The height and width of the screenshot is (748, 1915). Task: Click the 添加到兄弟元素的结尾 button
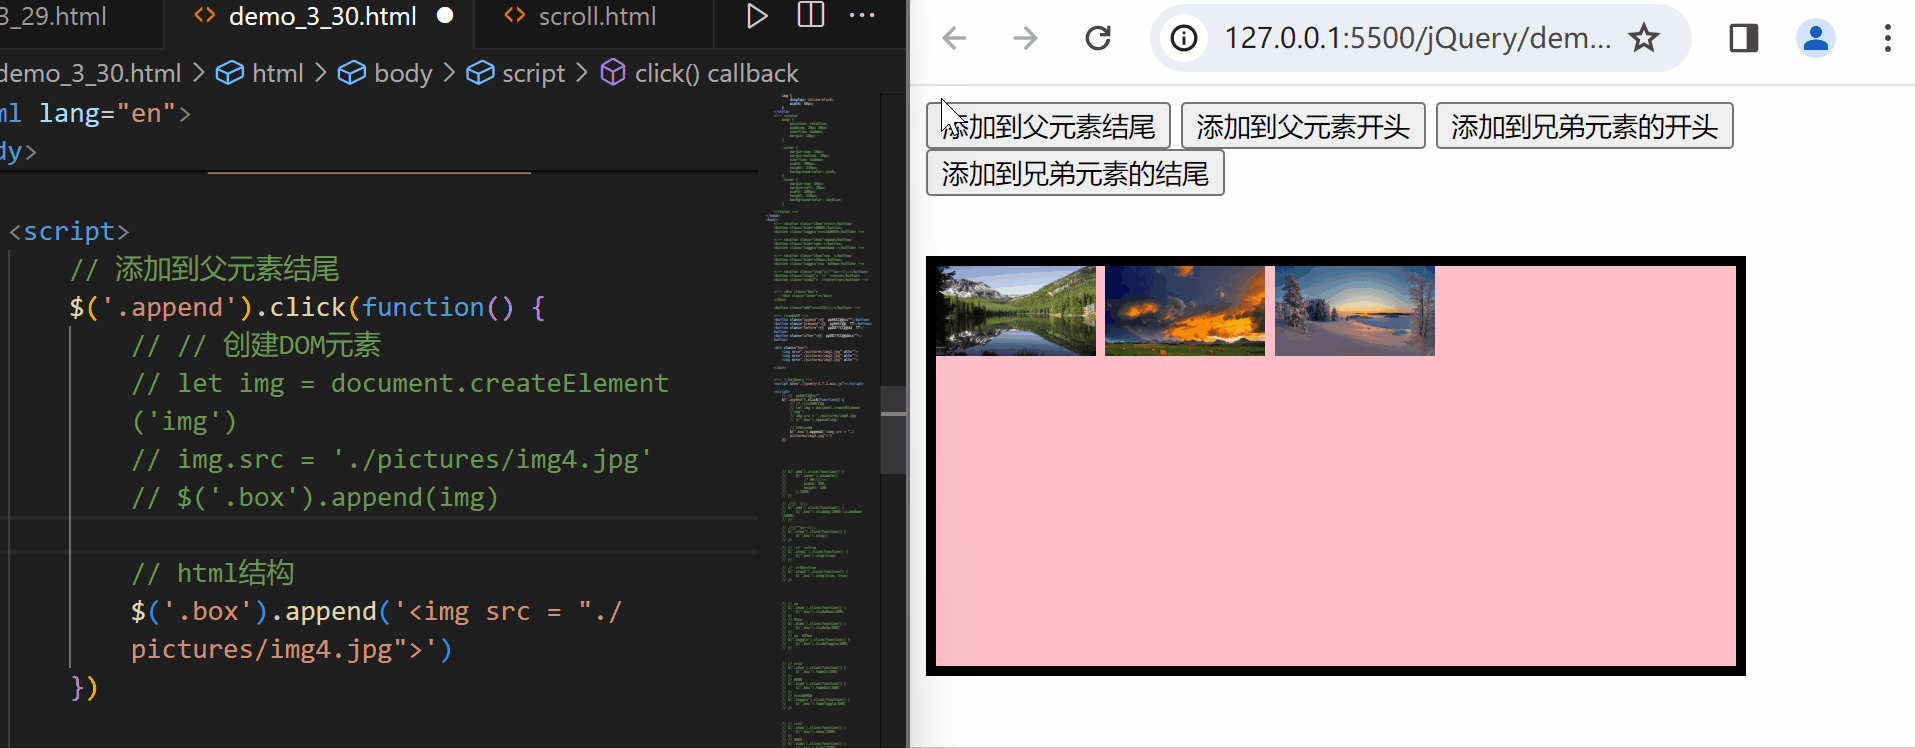coord(1075,173)
